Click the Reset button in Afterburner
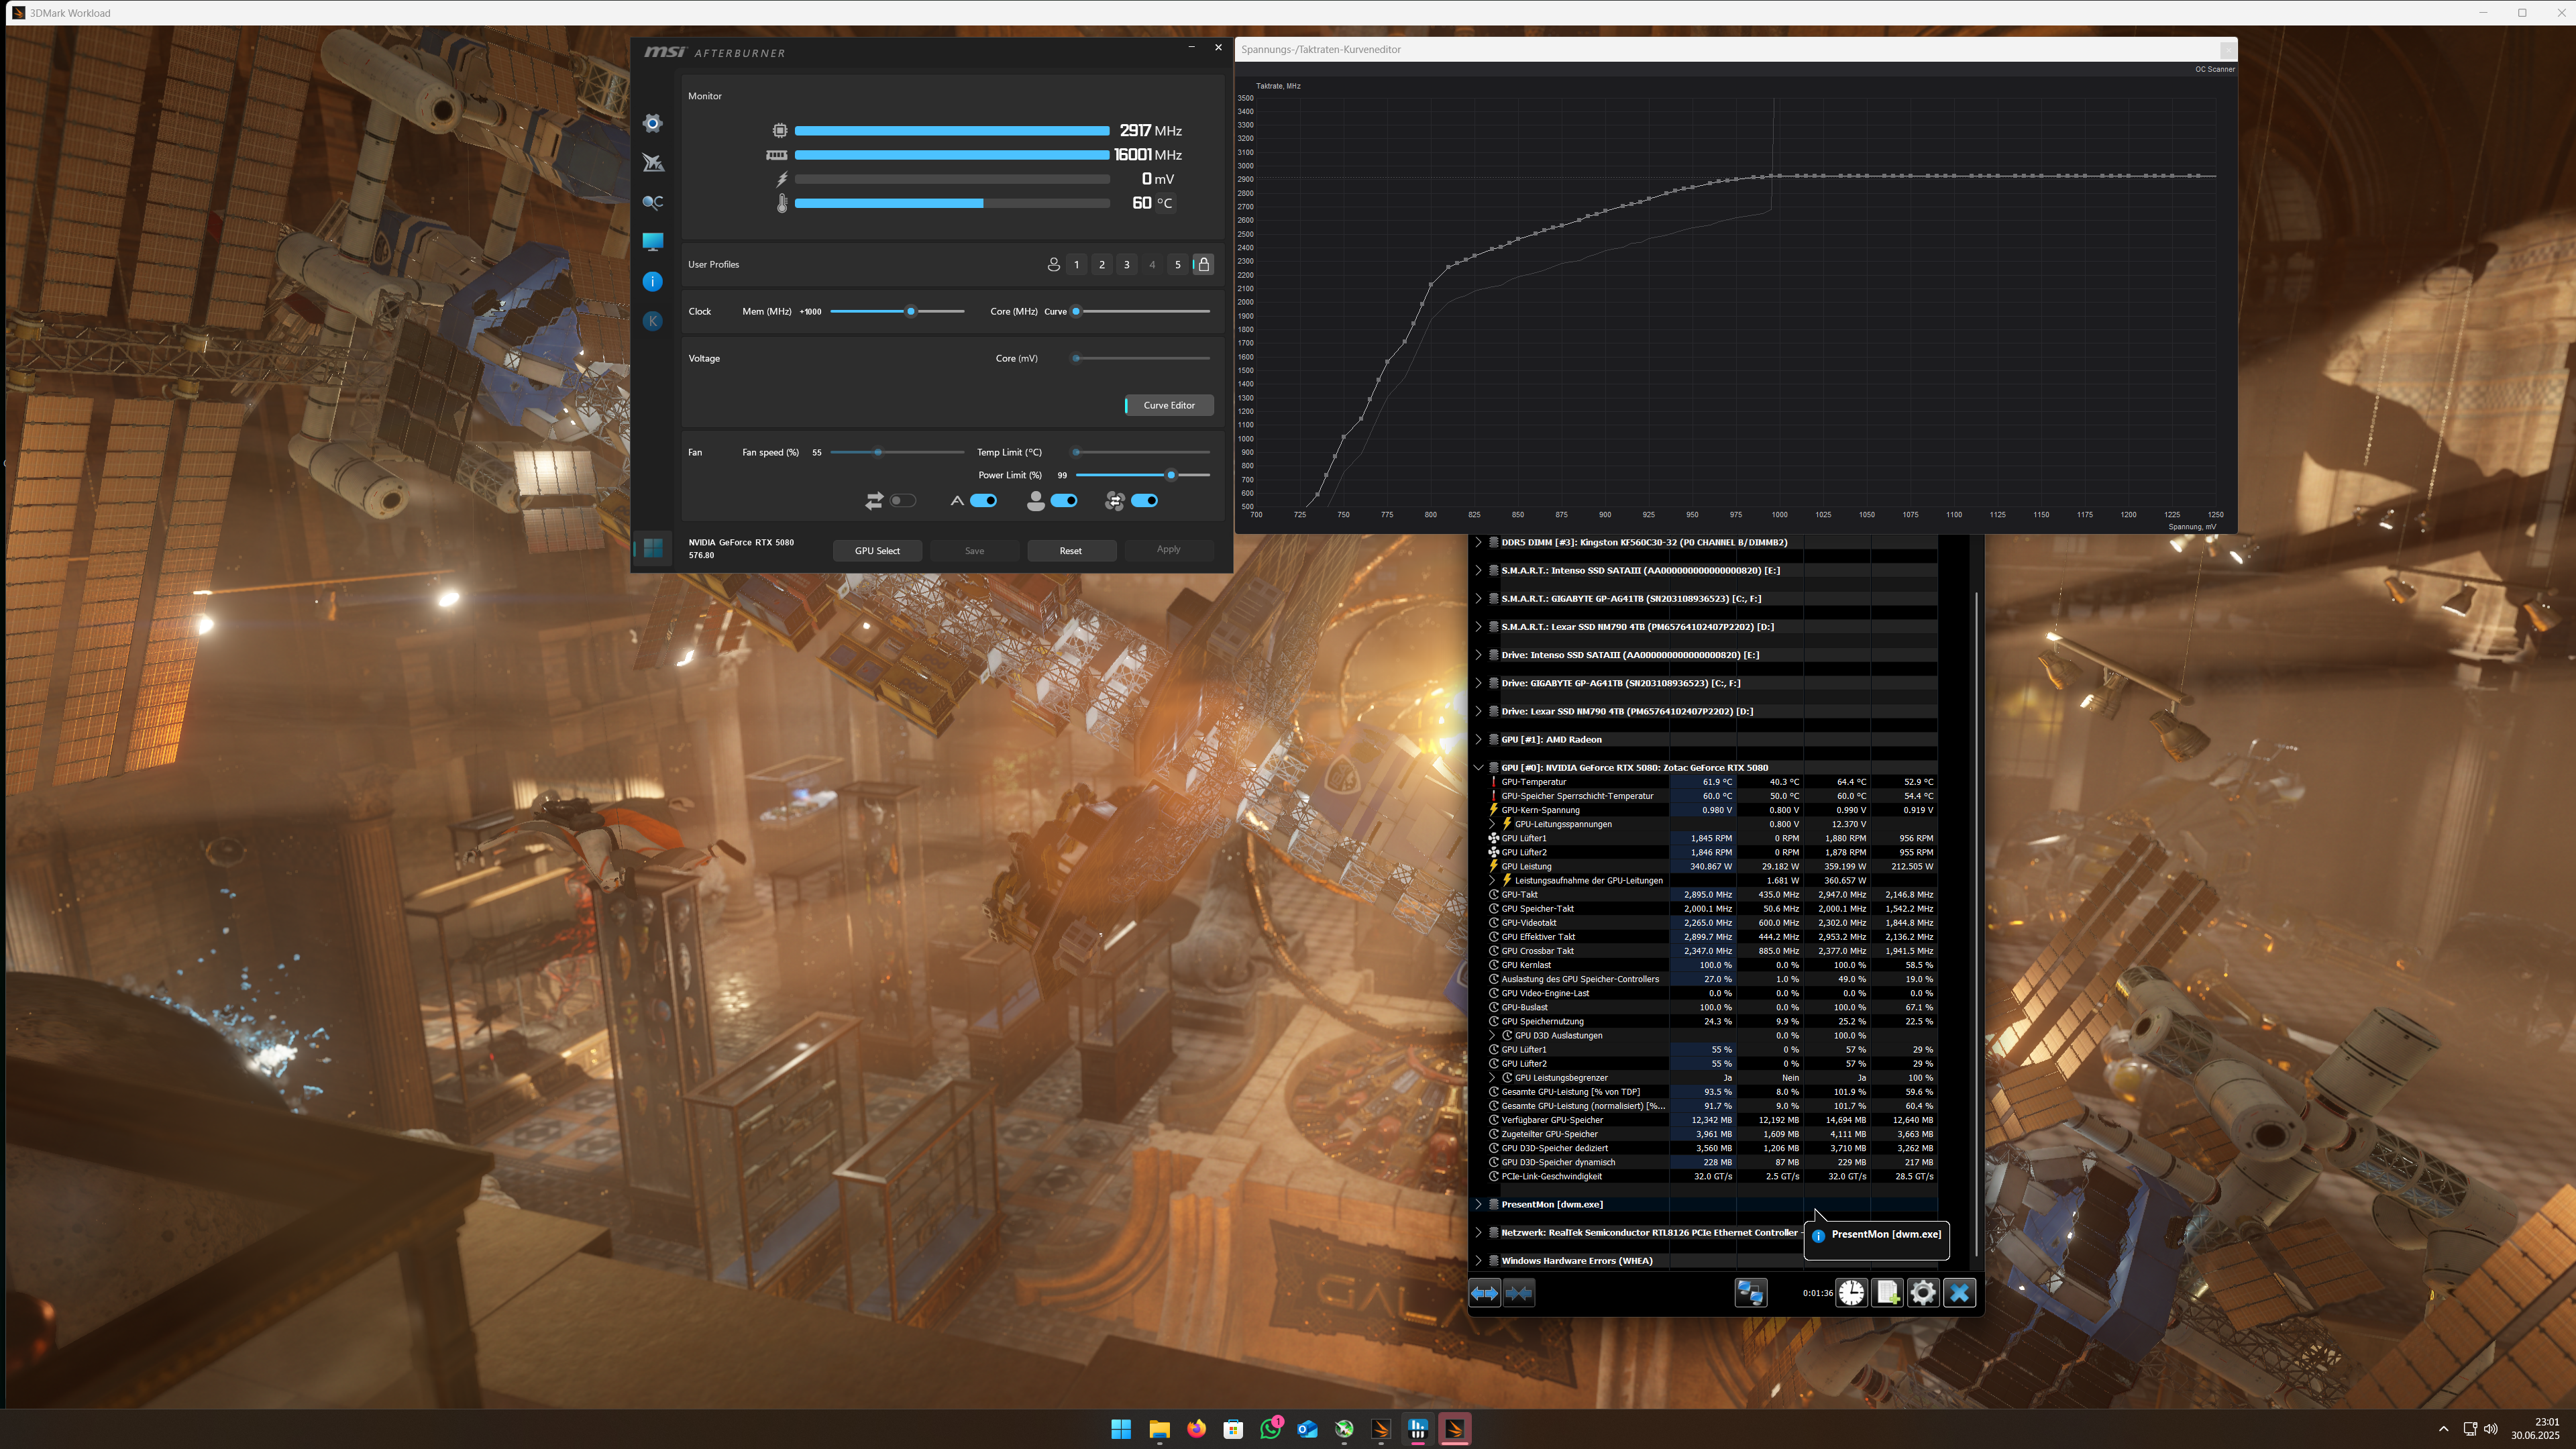Screen dimensions: 2576x1449 pos(1071,551)
